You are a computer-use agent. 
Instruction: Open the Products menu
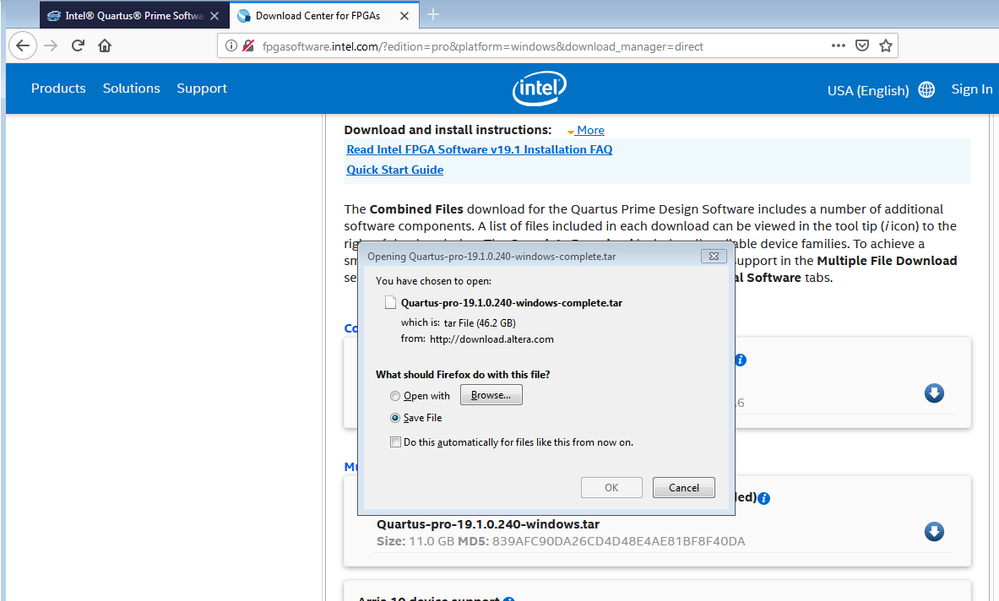pyautogui.click(x=58, y=88)
